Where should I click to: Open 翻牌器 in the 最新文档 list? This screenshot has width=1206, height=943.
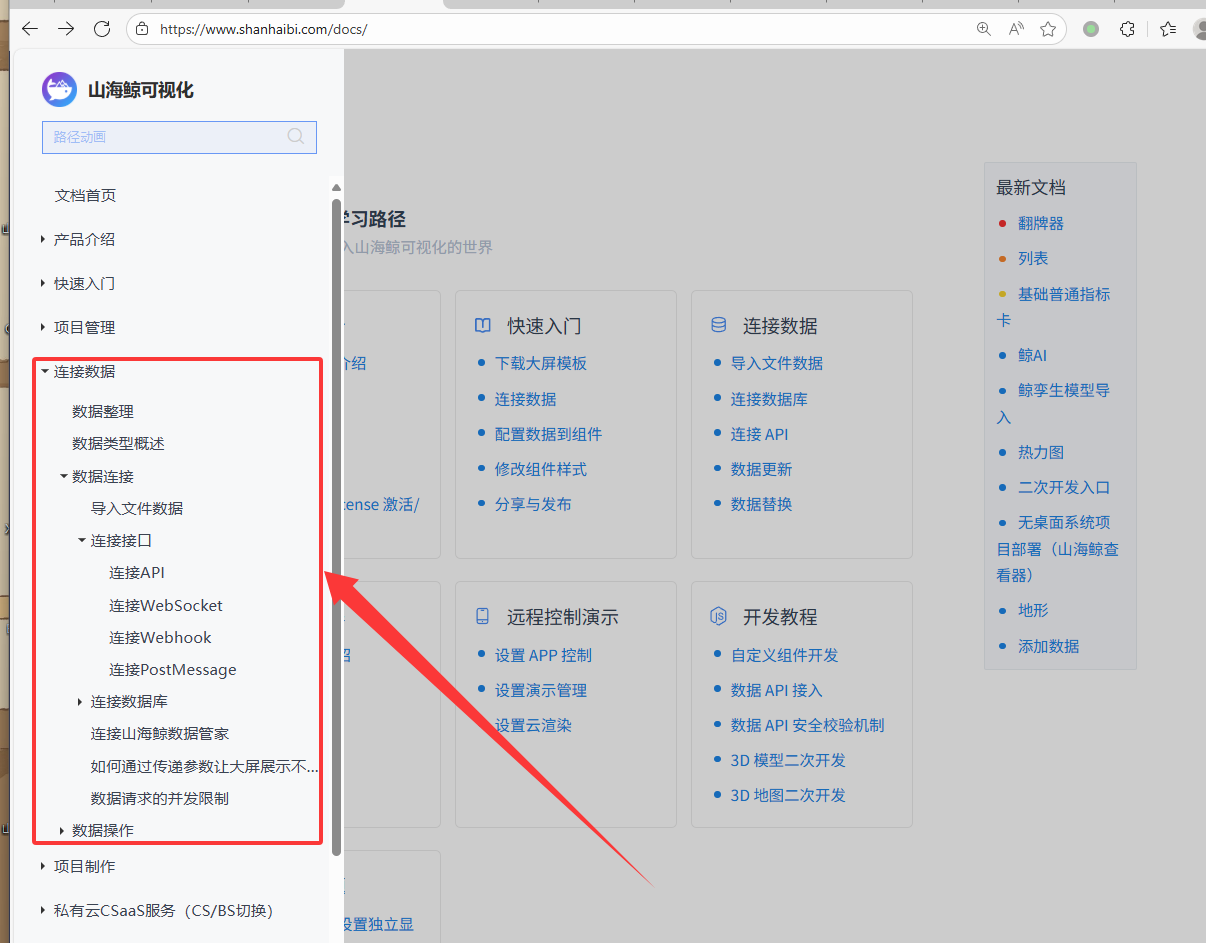pos(1041,223)
